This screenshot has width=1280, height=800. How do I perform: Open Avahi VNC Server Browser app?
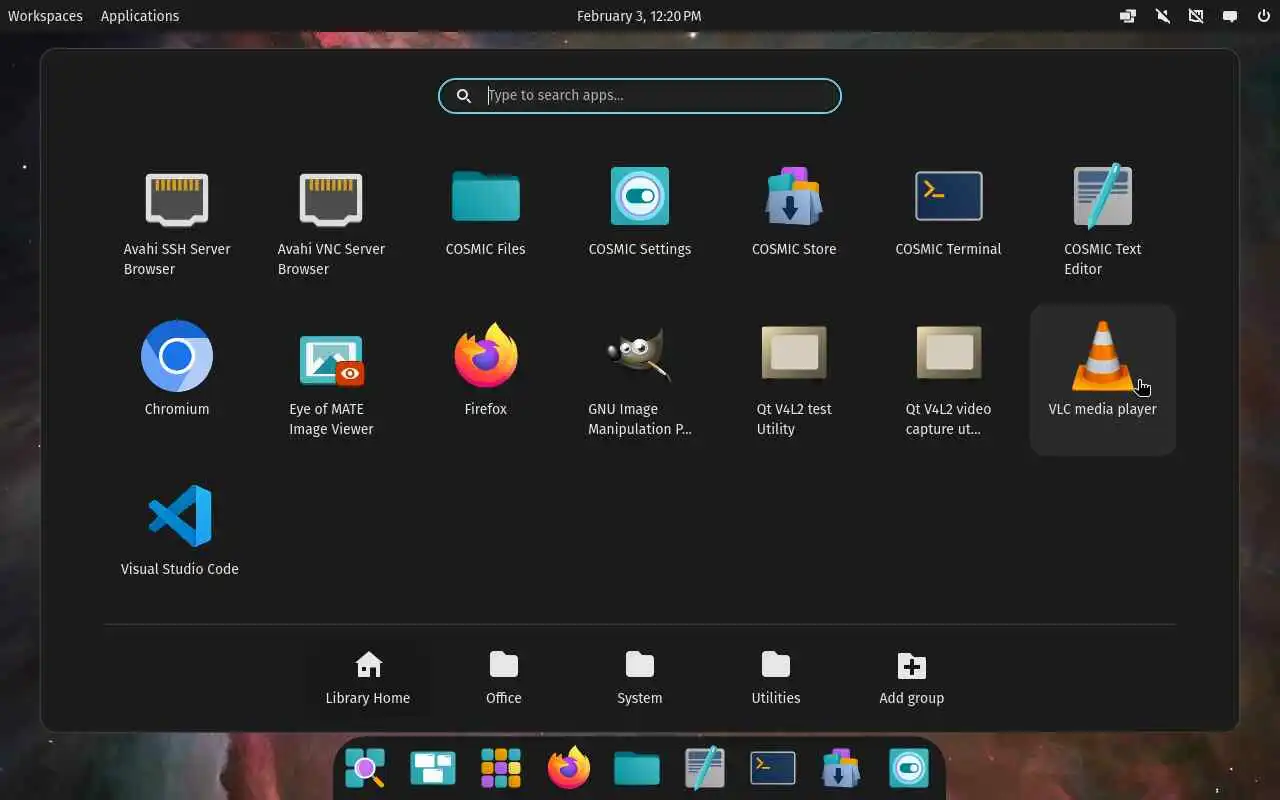331,222
